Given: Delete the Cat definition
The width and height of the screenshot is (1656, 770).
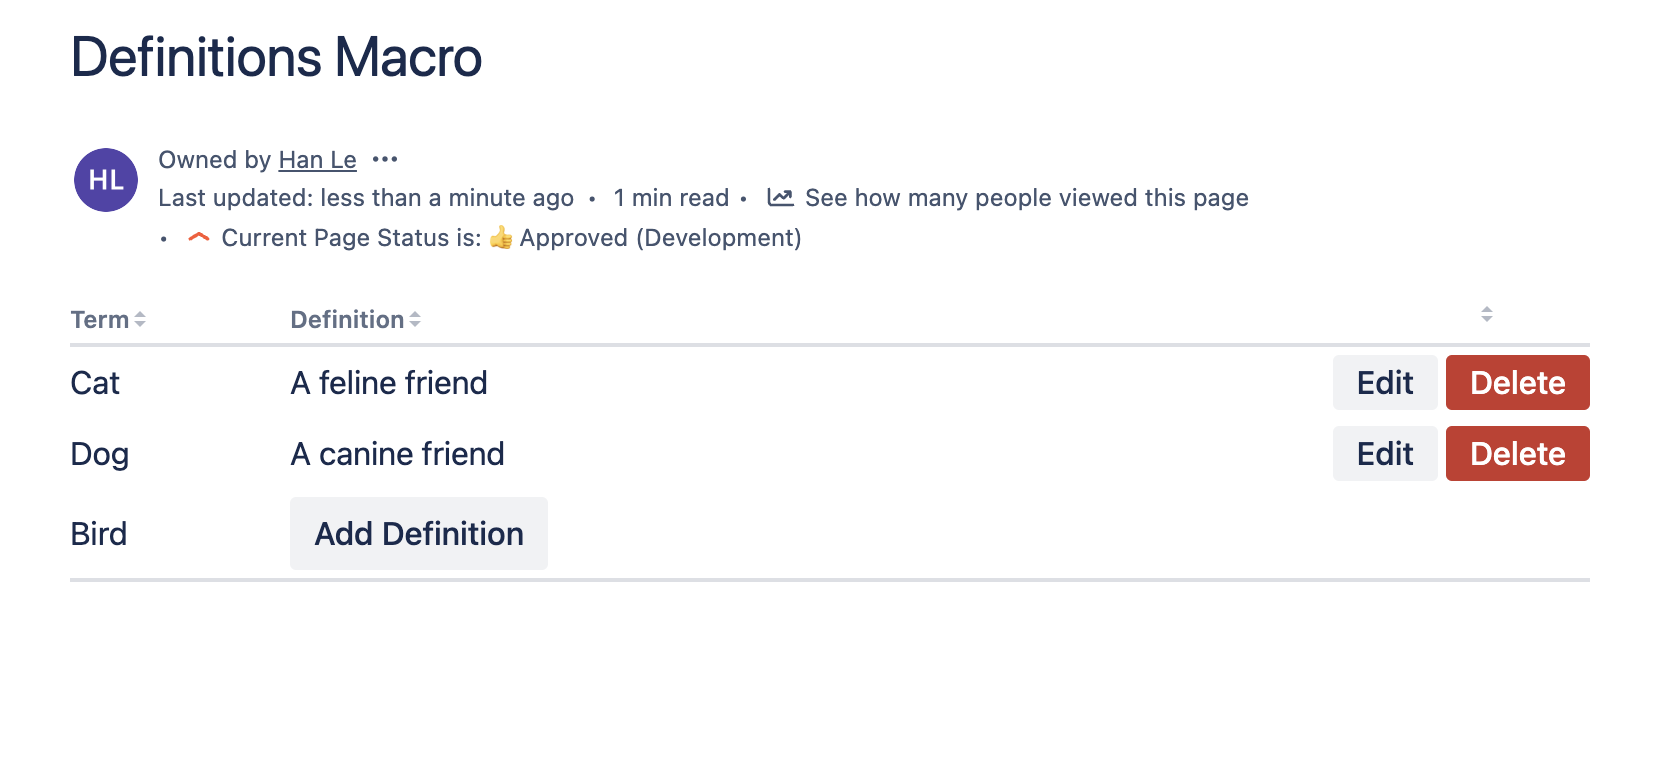Looking at the screenshot, I should (x=1517, y=383).
